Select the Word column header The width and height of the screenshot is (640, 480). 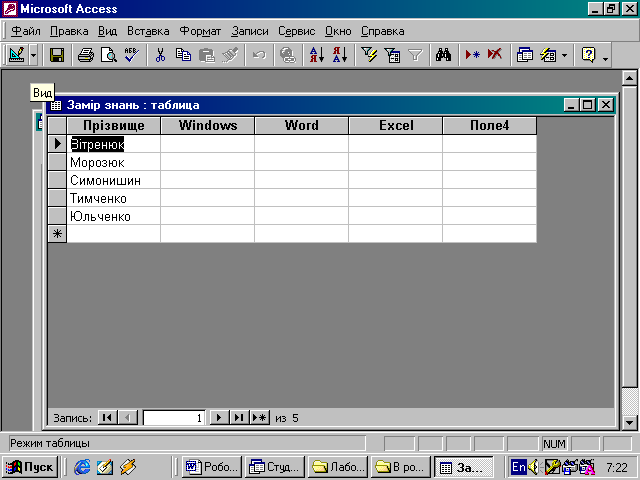(x=302, y=125)
